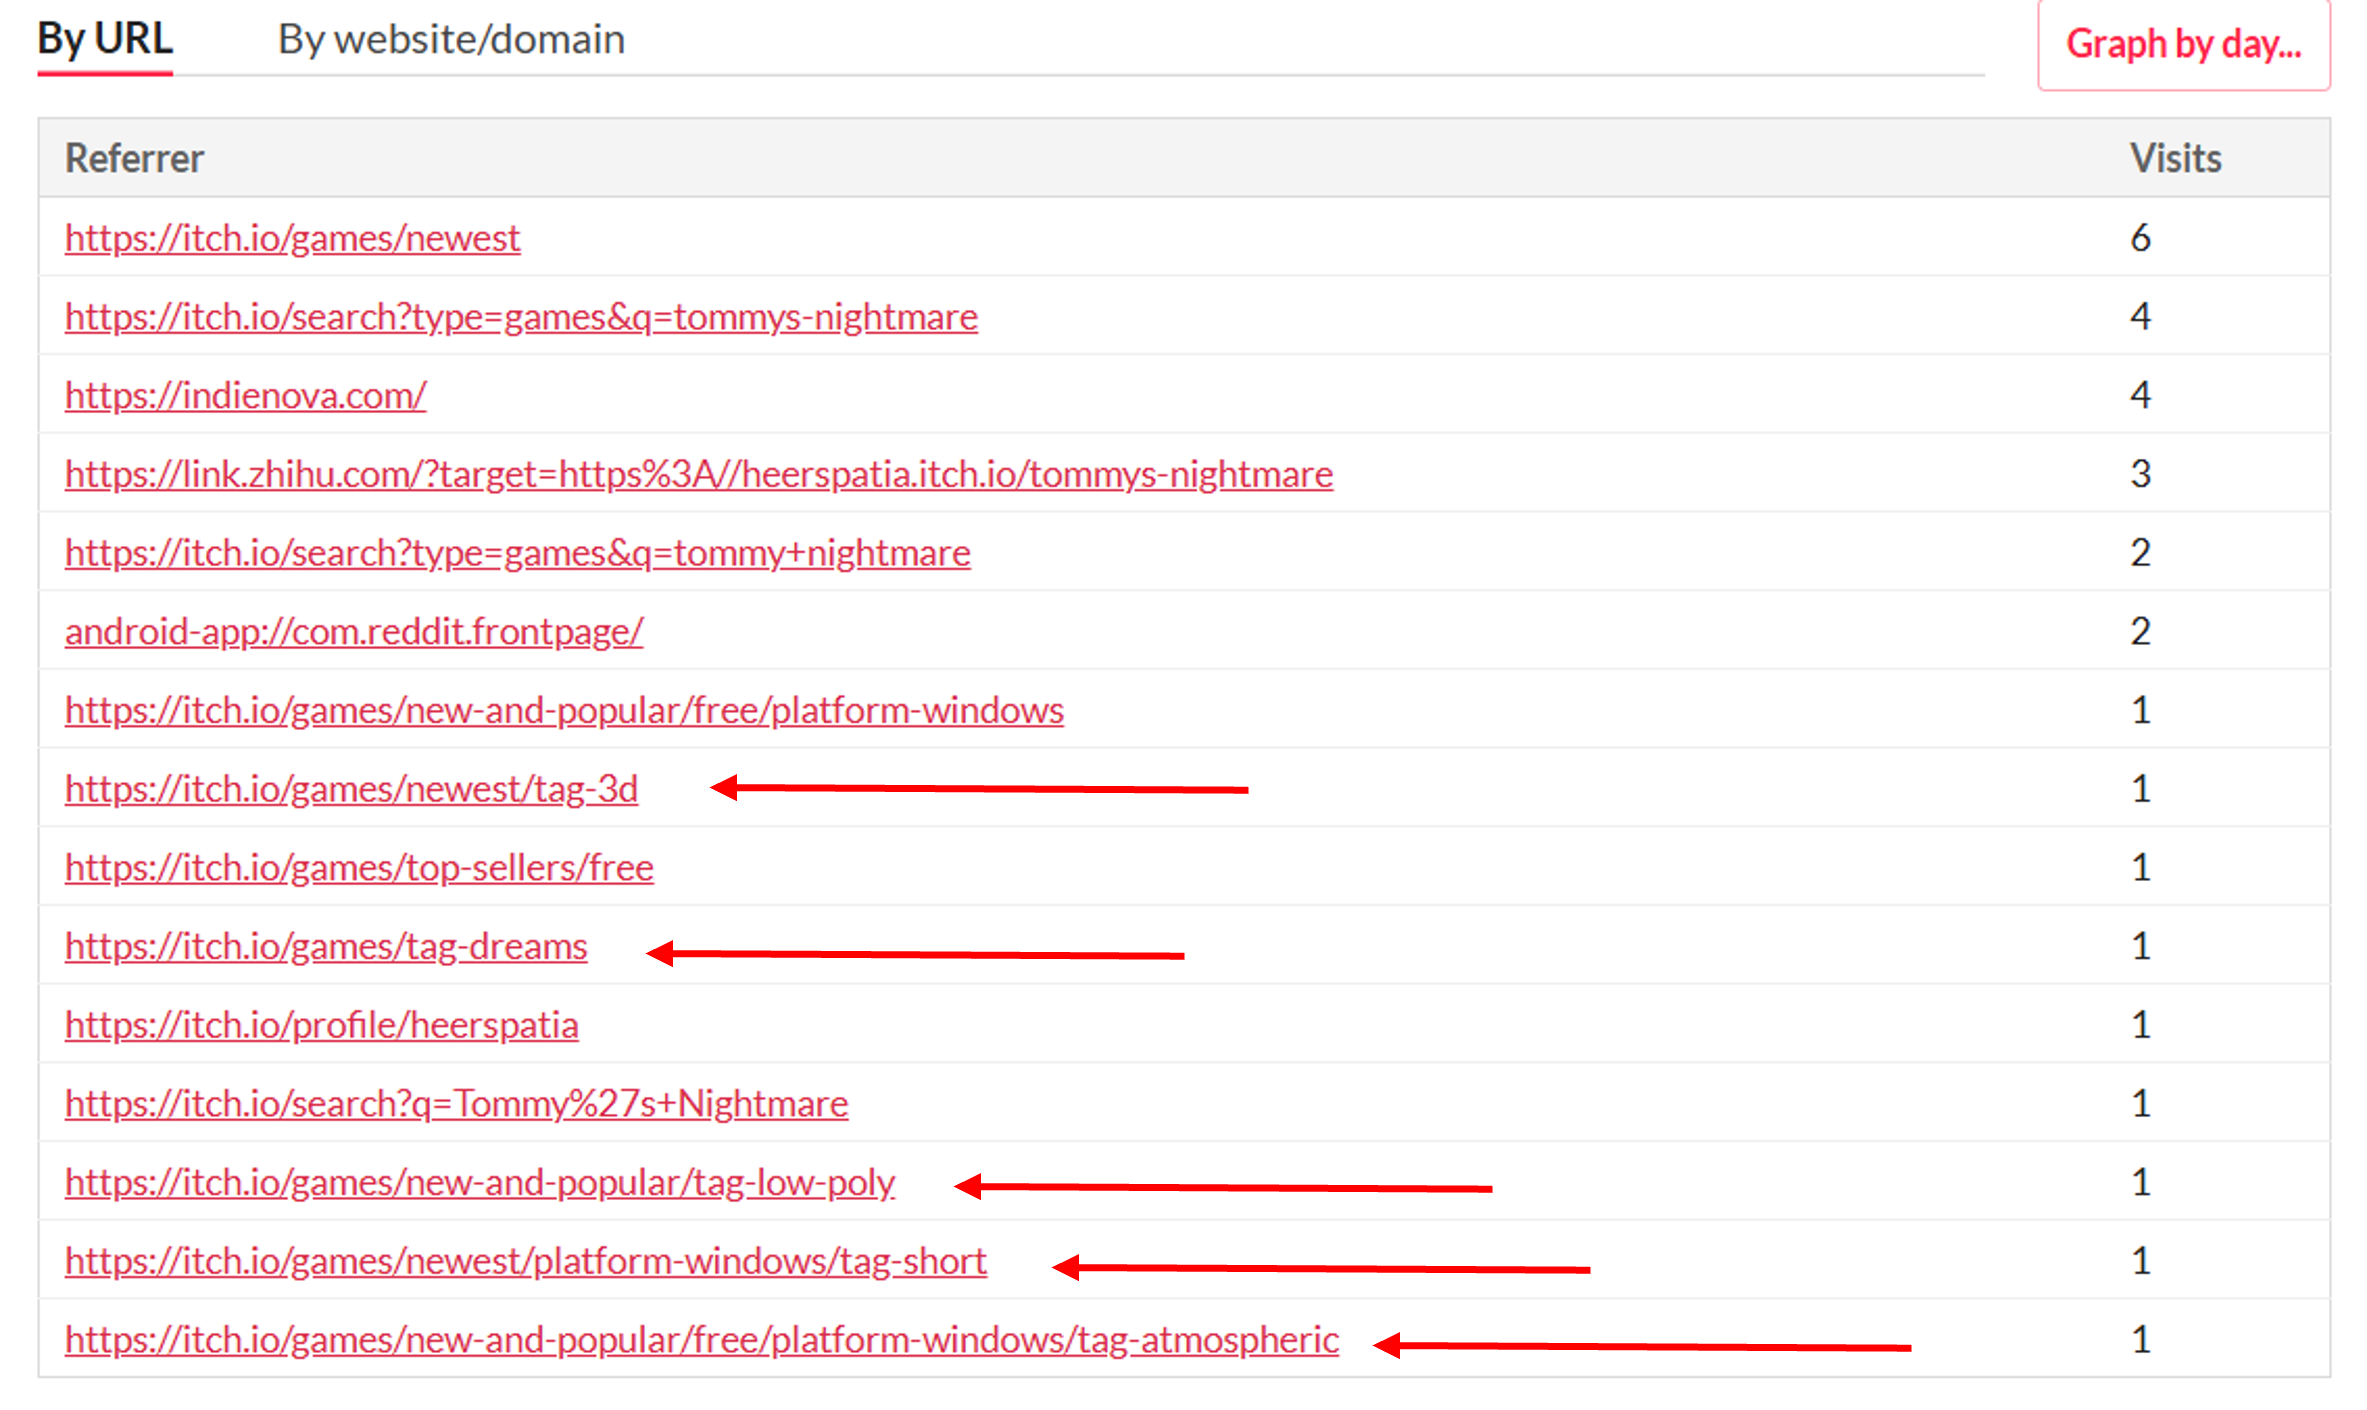2367x1410 pixels.
Task: Click the Referrer column header
Action: (x=134, y=159)
